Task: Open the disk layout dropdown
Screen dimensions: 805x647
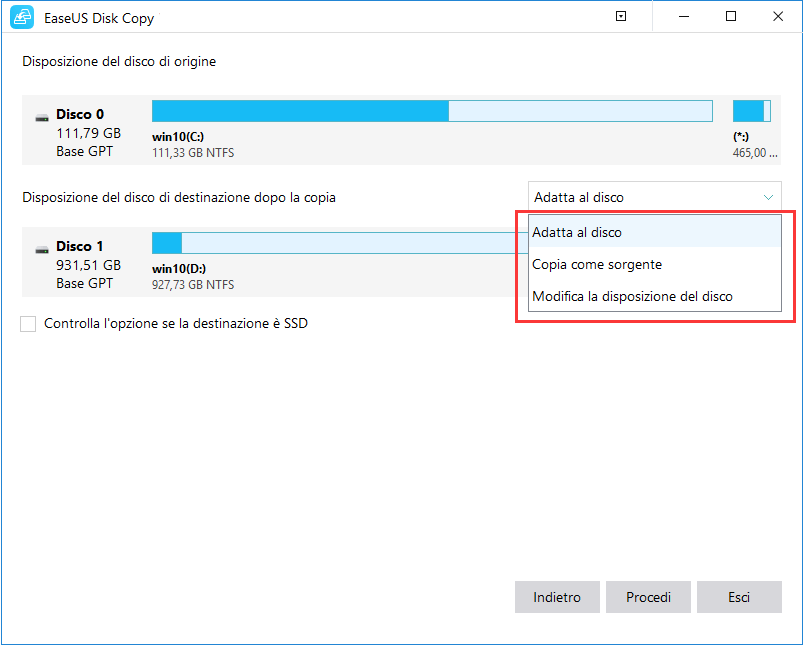Action: pyautogui.click(x=653, y=197)
